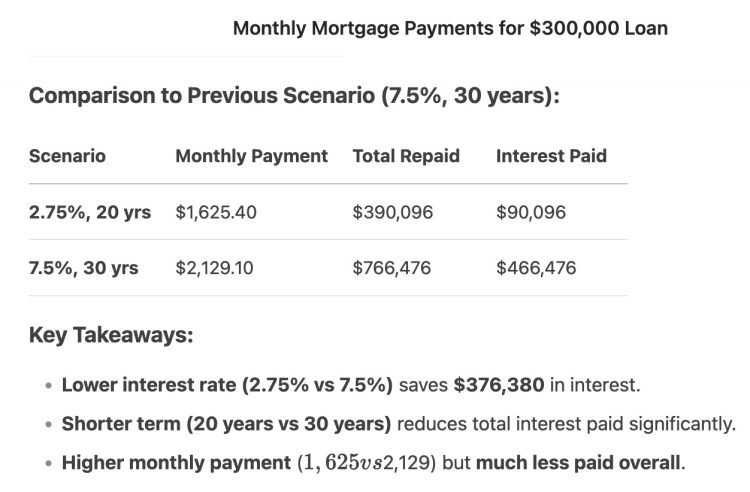The height and width of the screenshot is (492, 750).
Task: Click the bold Shorter term text
Action: (226, 424)
